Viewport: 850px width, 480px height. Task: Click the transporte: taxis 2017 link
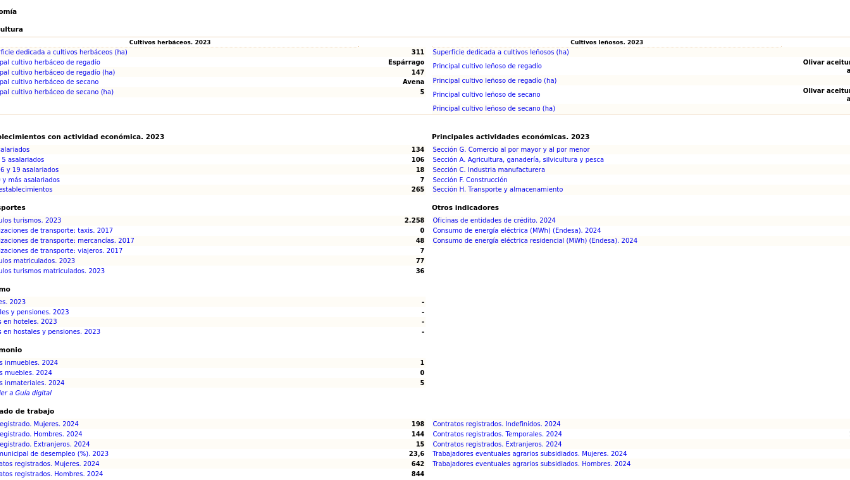pos(56,231)
